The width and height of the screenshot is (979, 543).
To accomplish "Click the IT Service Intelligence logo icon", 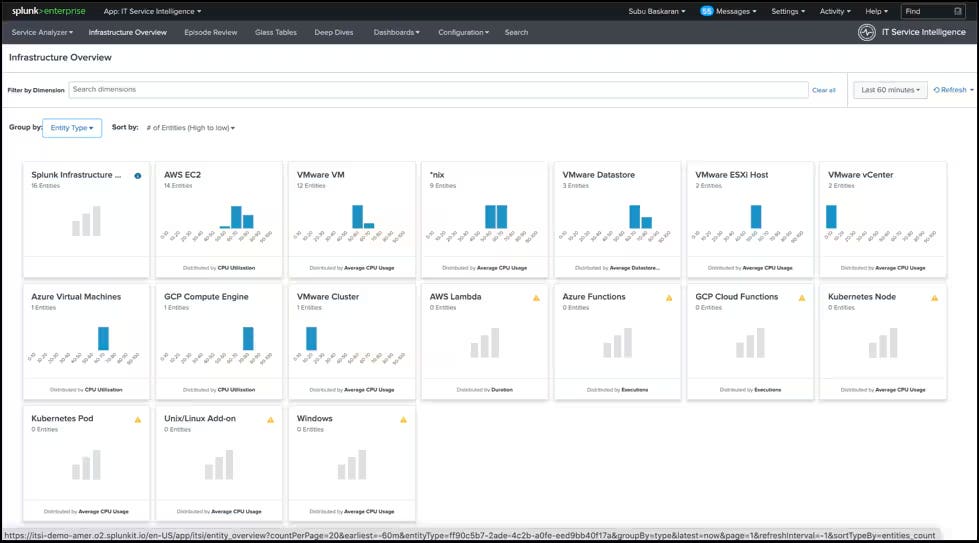I will tap(867, 32).
